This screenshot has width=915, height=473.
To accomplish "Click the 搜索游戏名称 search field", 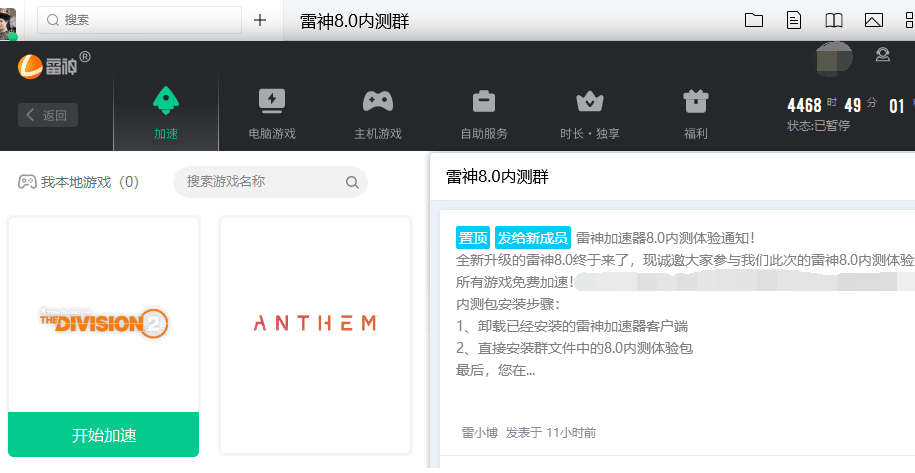I will (260, 182).
